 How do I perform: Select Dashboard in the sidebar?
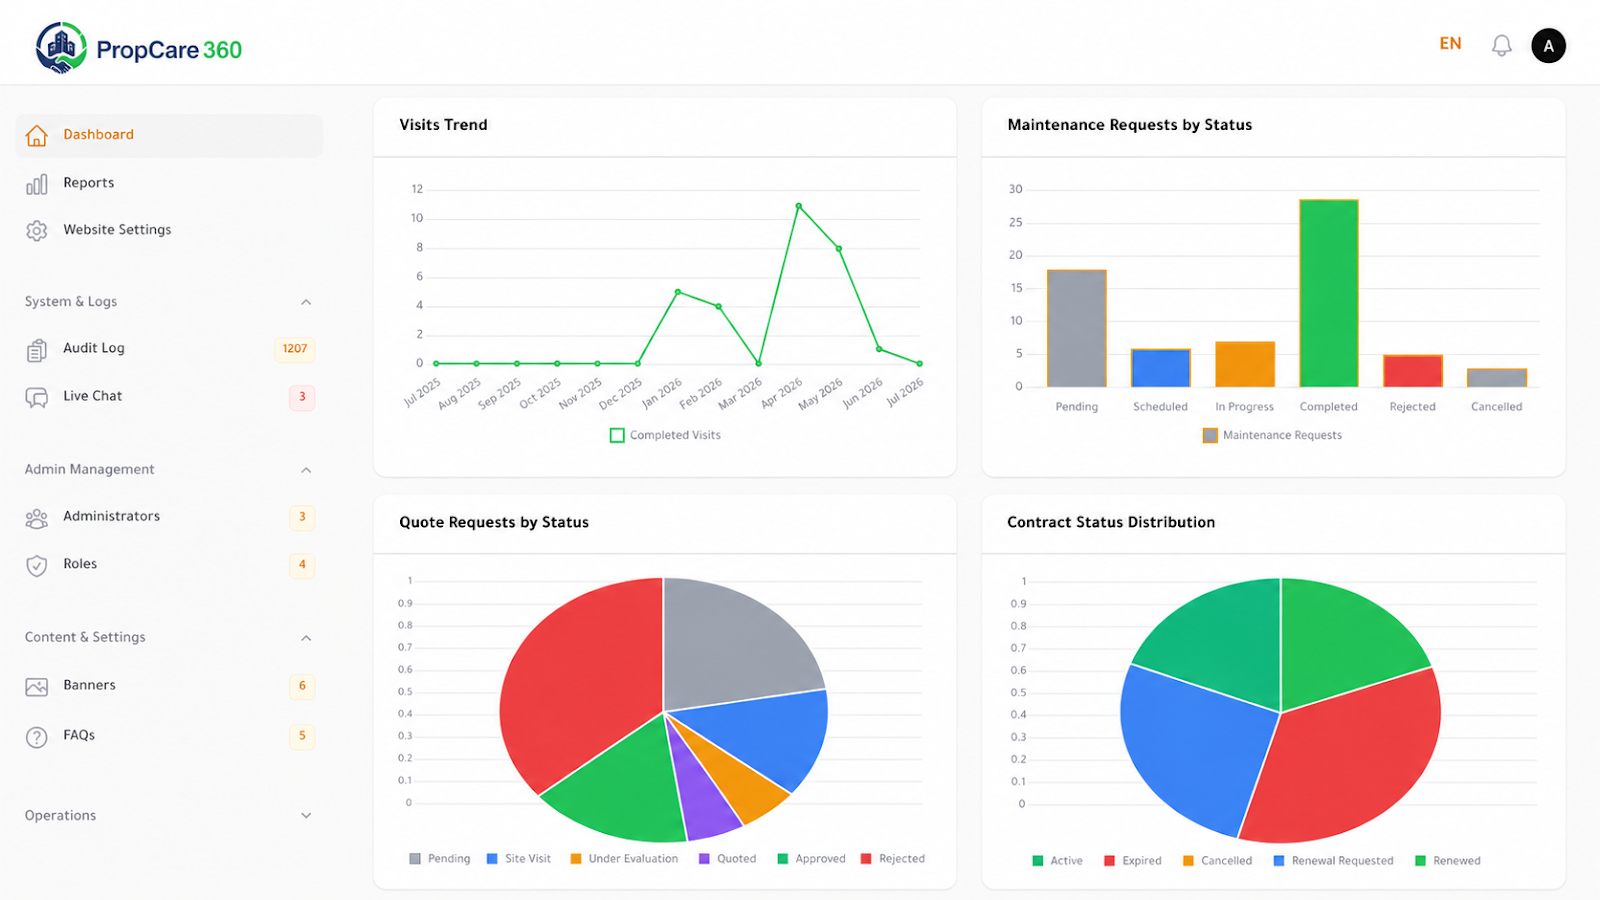tap(169, 135)
